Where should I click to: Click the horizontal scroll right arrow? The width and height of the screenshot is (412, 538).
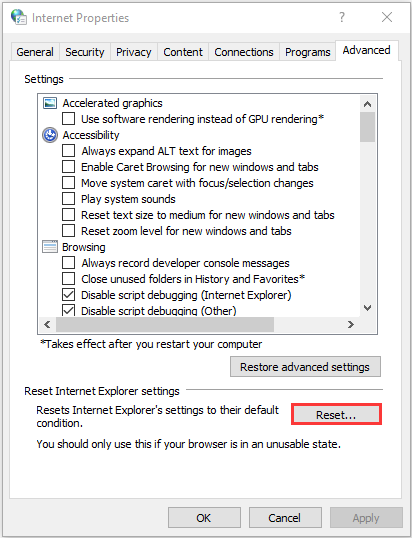[x=351, y=324]
